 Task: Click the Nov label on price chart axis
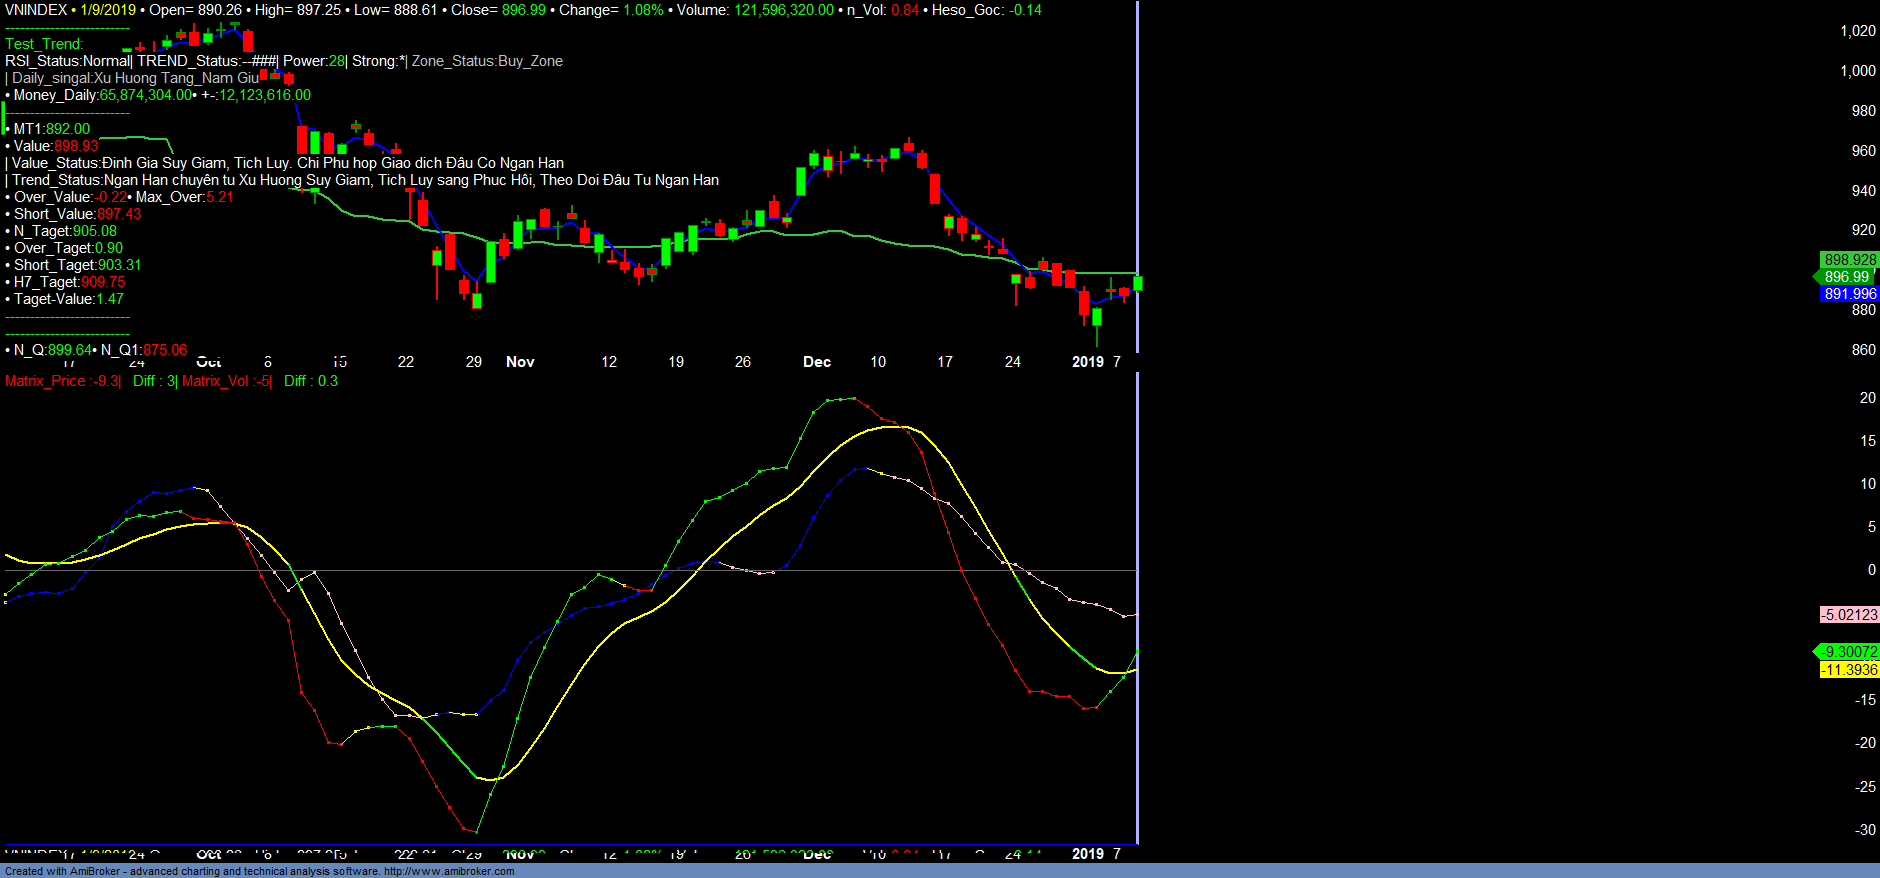point(520,362)
